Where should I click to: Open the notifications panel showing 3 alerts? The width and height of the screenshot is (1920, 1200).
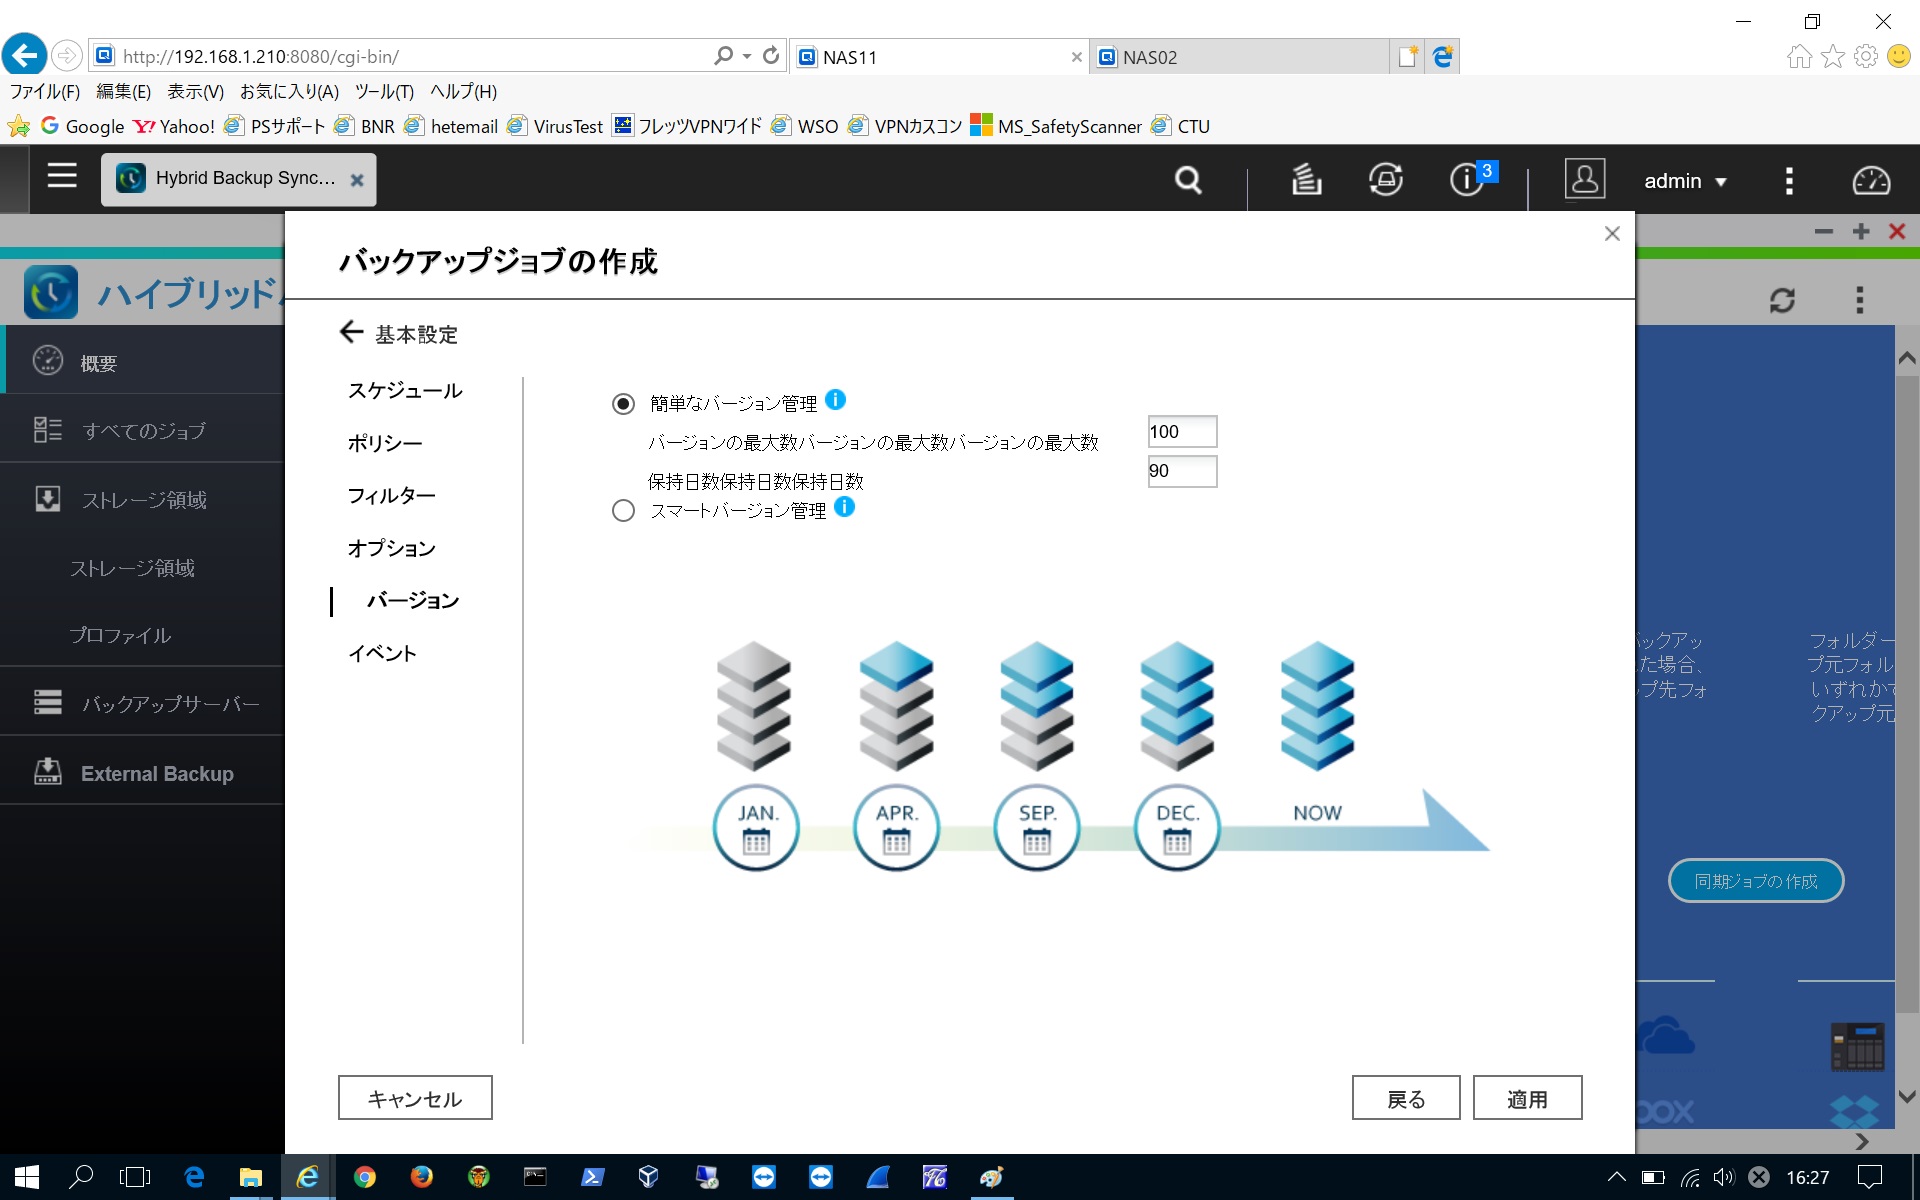(x=1464, y=180)
